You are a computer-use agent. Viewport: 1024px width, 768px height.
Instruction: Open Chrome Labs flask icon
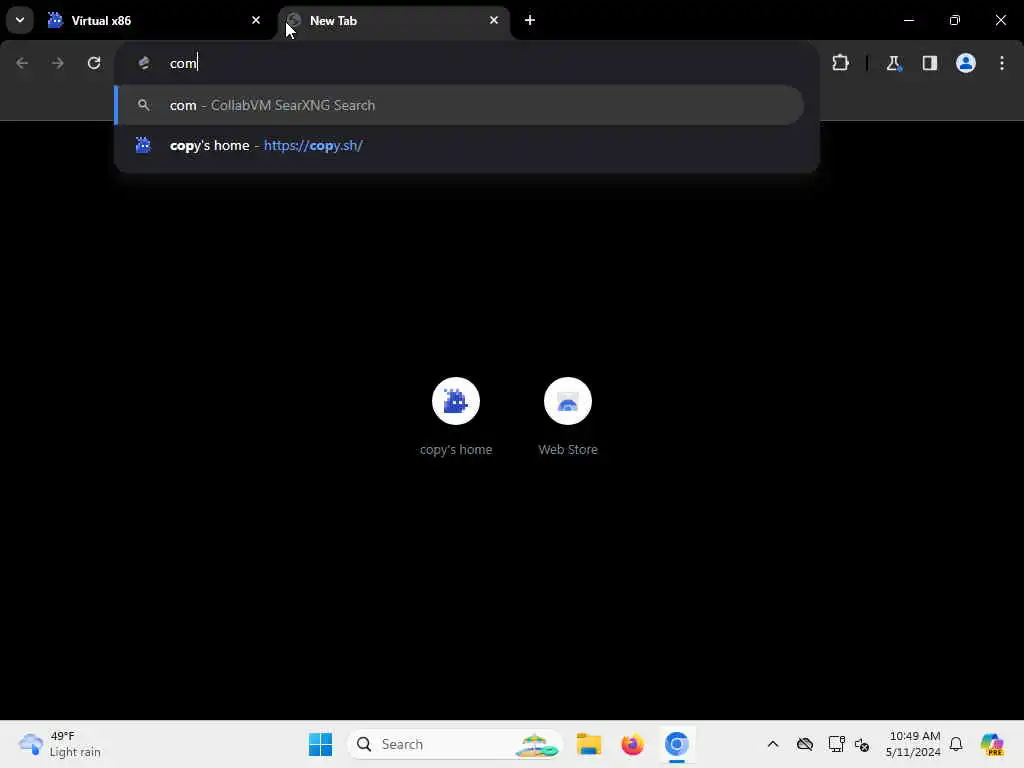893,63
